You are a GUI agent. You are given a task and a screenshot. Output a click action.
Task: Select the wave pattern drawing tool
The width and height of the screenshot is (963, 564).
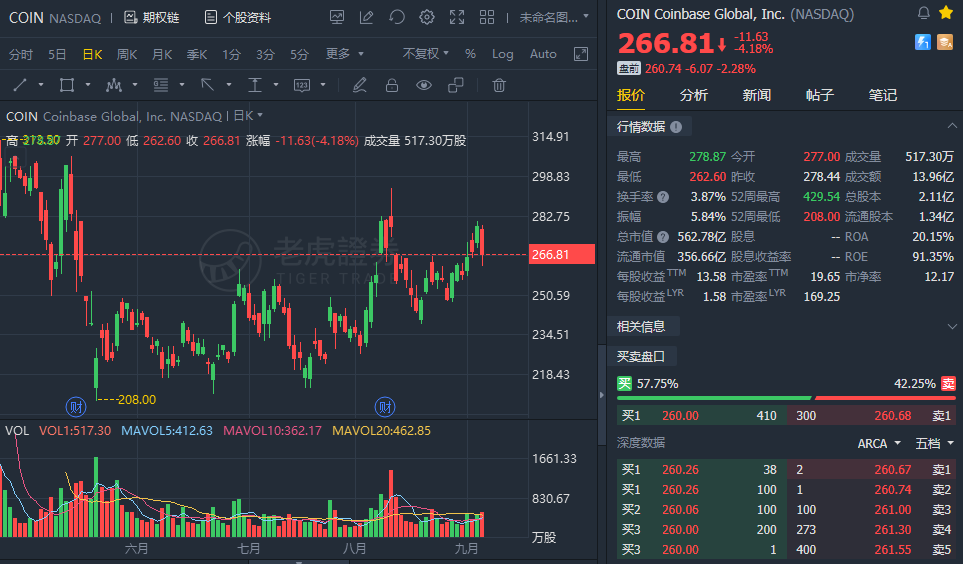click(114, 85)
